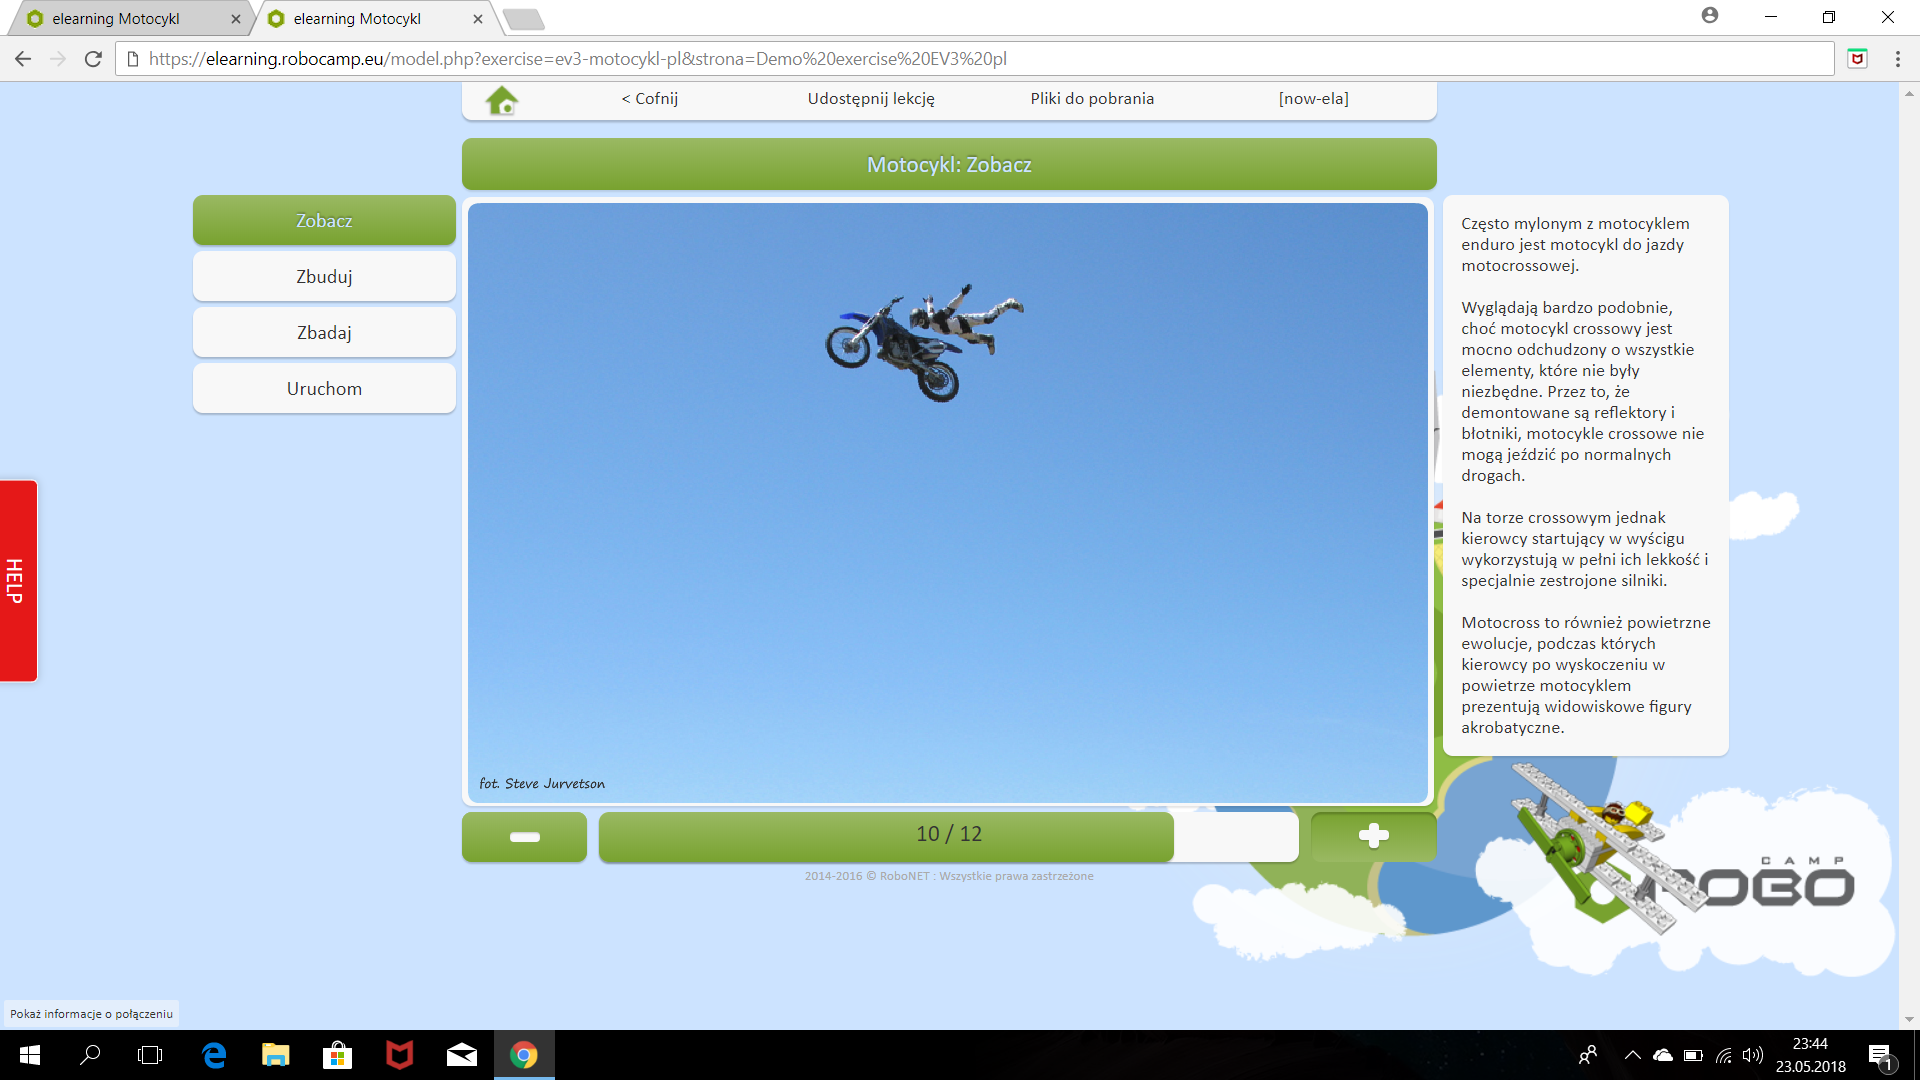Open the OneDrive cloud tray icon
Screen dimensions: 1920x1080
coord(1663,1055)
